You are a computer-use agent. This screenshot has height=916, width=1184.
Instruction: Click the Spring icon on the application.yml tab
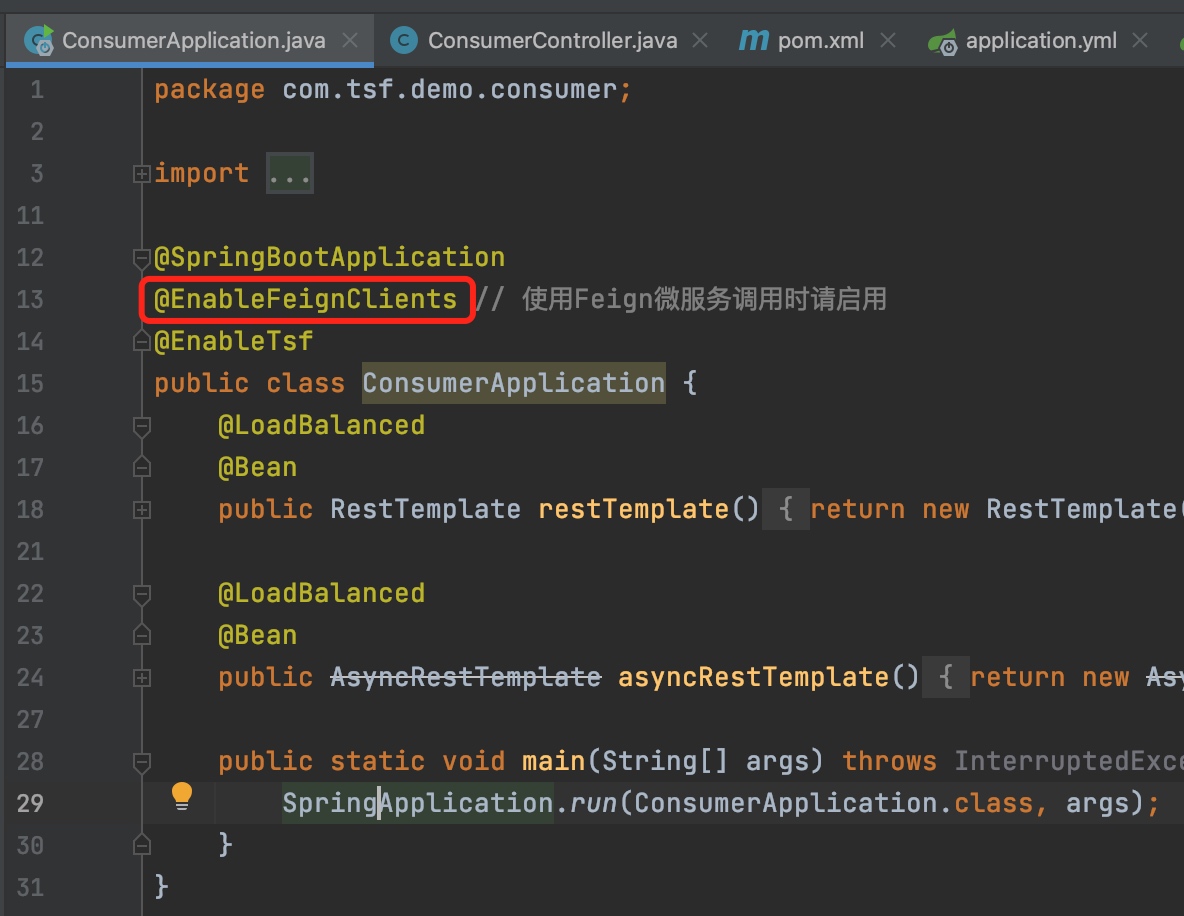(x=942, y=42)
